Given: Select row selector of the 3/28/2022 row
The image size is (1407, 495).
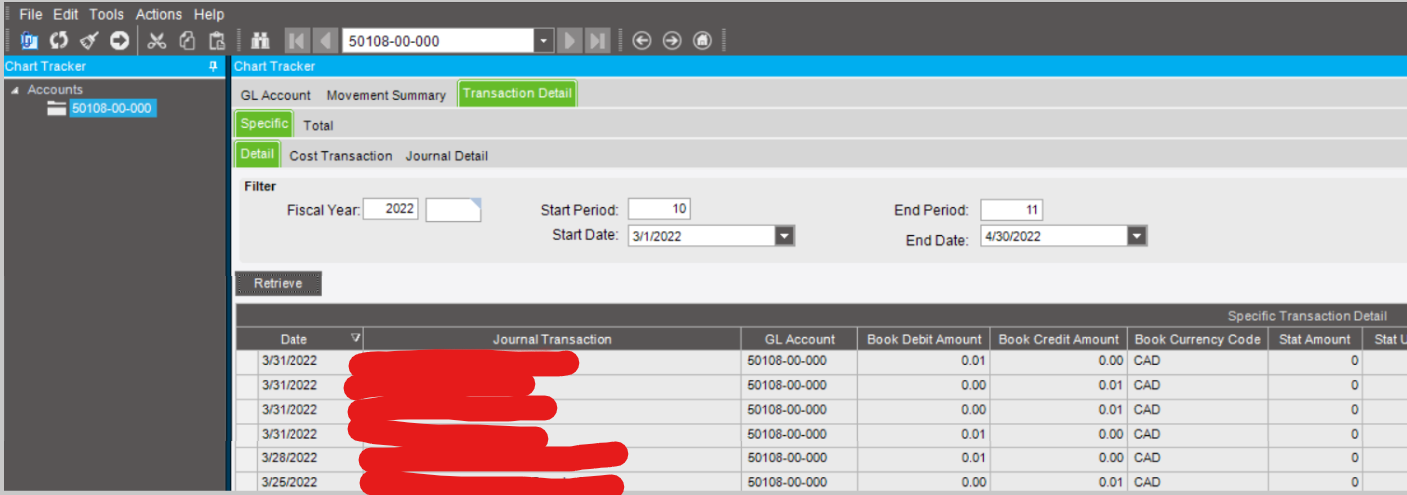Looking at the screenshot, I should pyautogui.click(x=247, y=458).
